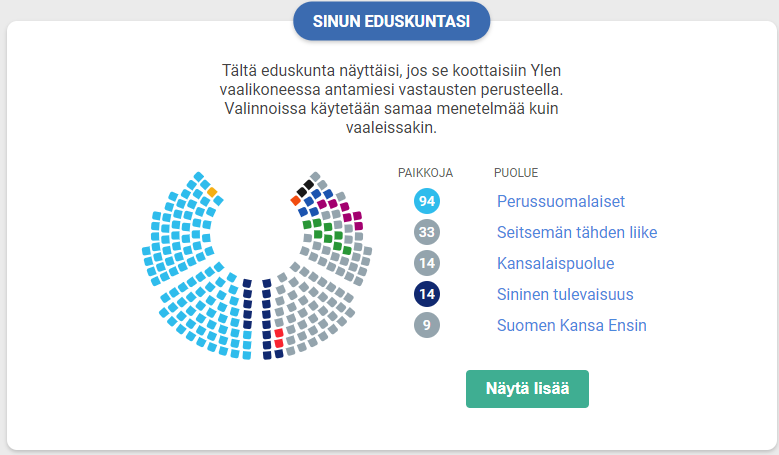Click the red seats in the parliament chart
Image resolution: width=779 pixels, height=455 pixels.
[x=279, y=338]
